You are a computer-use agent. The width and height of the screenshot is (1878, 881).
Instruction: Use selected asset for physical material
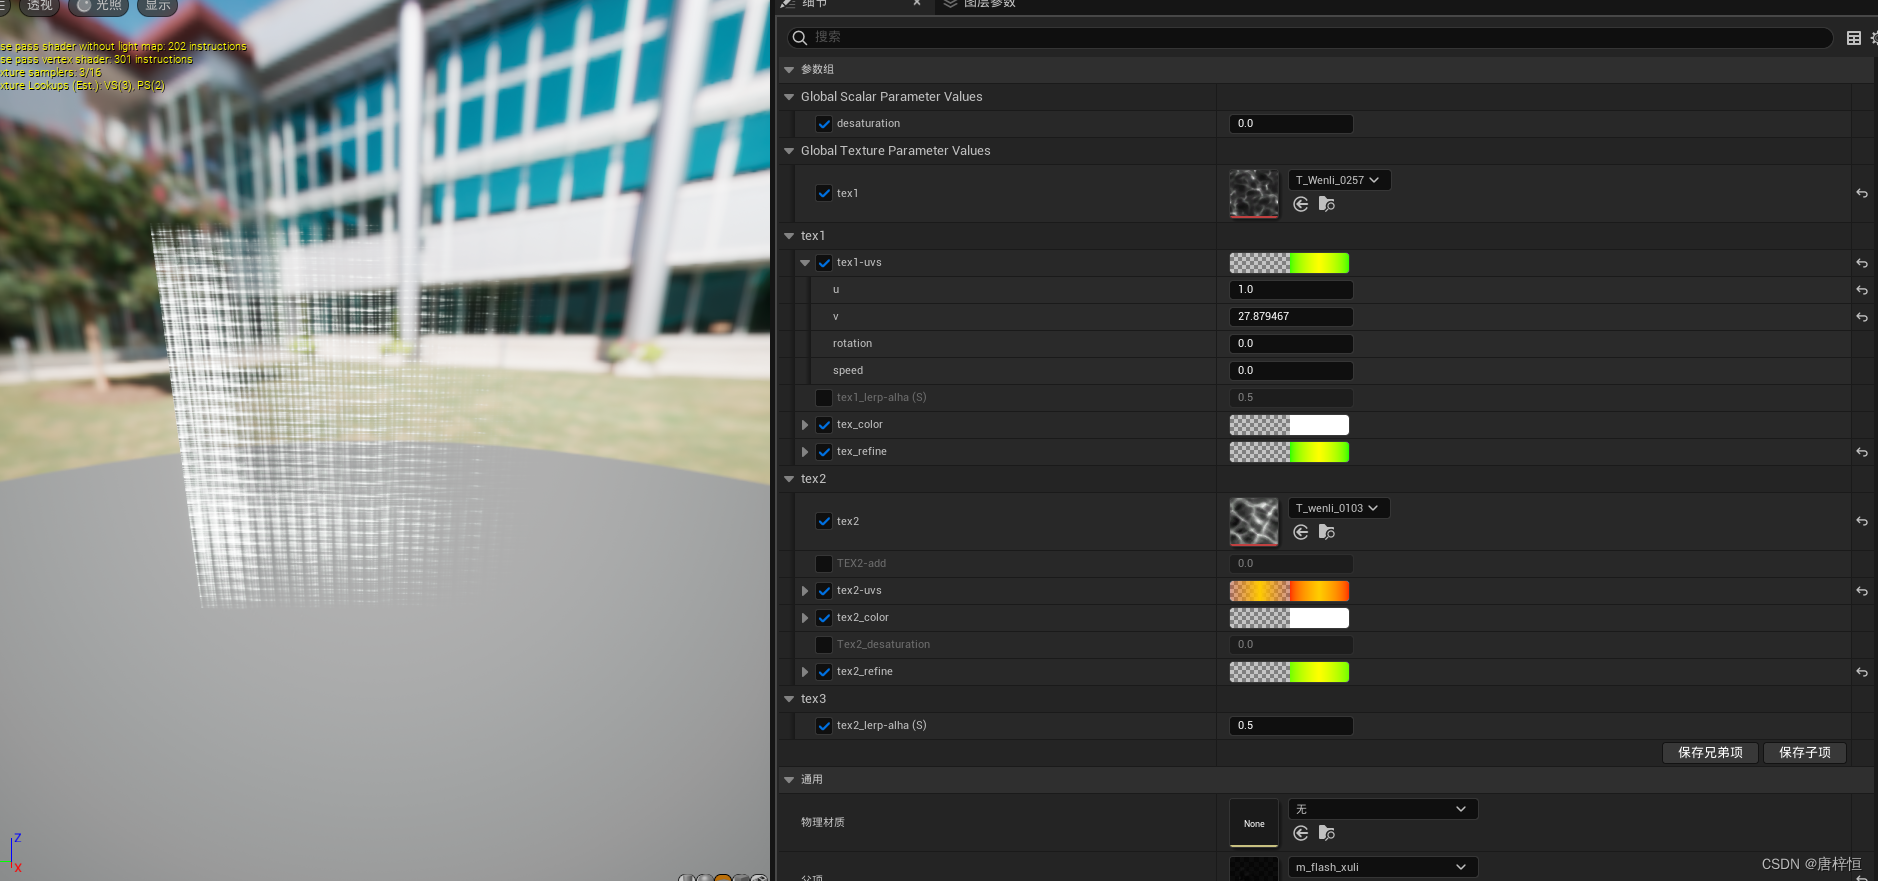click(1301, 833)
